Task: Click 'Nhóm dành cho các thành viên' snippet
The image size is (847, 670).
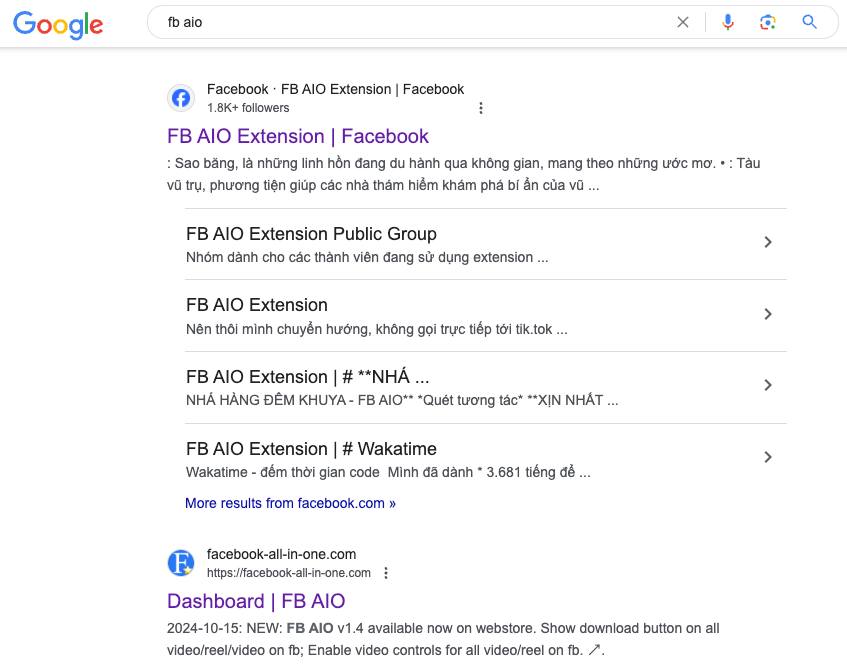Action: tap(367, 257)
